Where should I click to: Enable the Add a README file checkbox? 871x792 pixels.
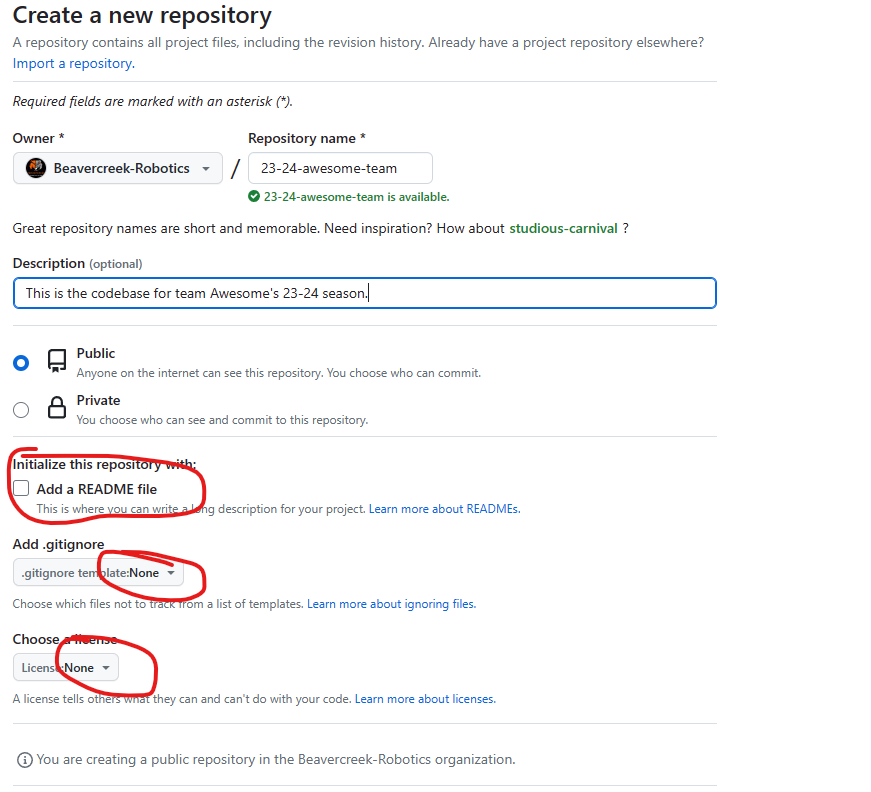21,487
